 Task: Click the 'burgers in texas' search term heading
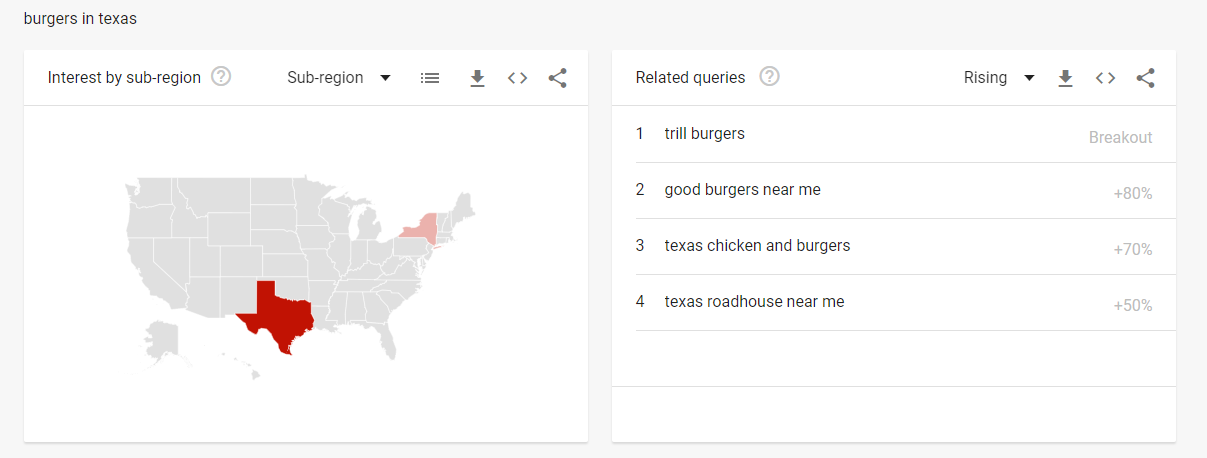(80, 19)
